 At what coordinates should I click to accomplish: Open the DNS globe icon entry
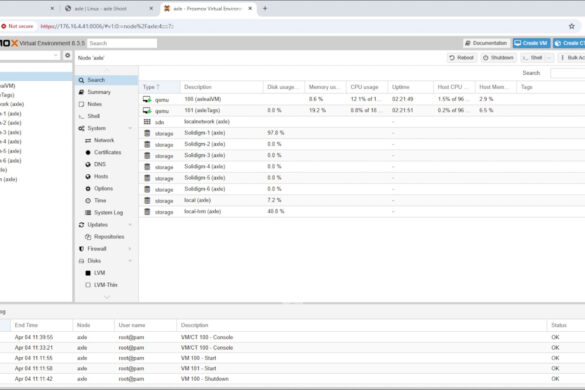tap(88, 164)
